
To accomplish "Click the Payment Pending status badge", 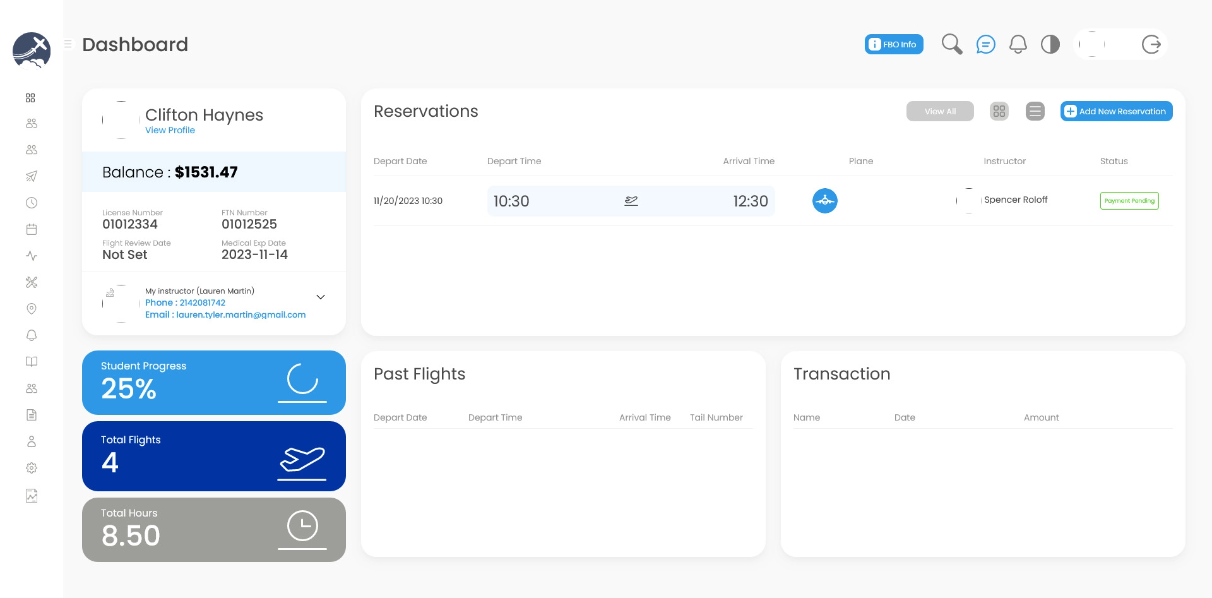I will tap(1129, 201).
